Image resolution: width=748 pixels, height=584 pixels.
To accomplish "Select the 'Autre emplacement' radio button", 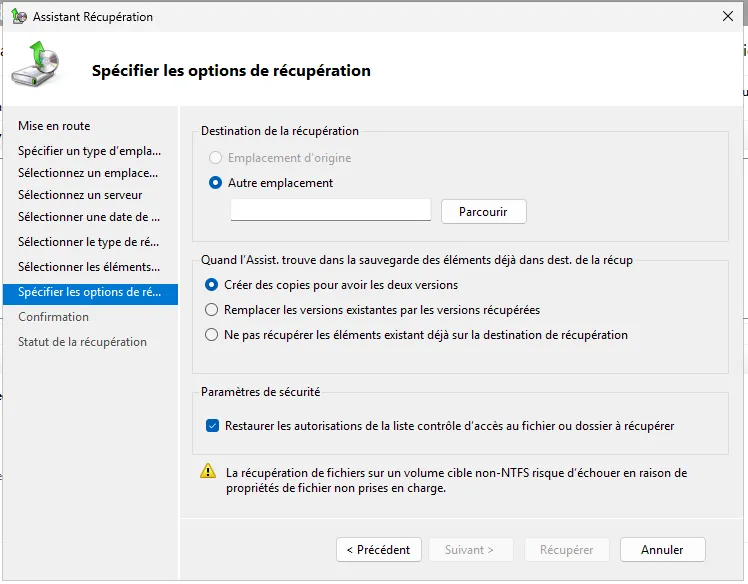I will (215, 183).
